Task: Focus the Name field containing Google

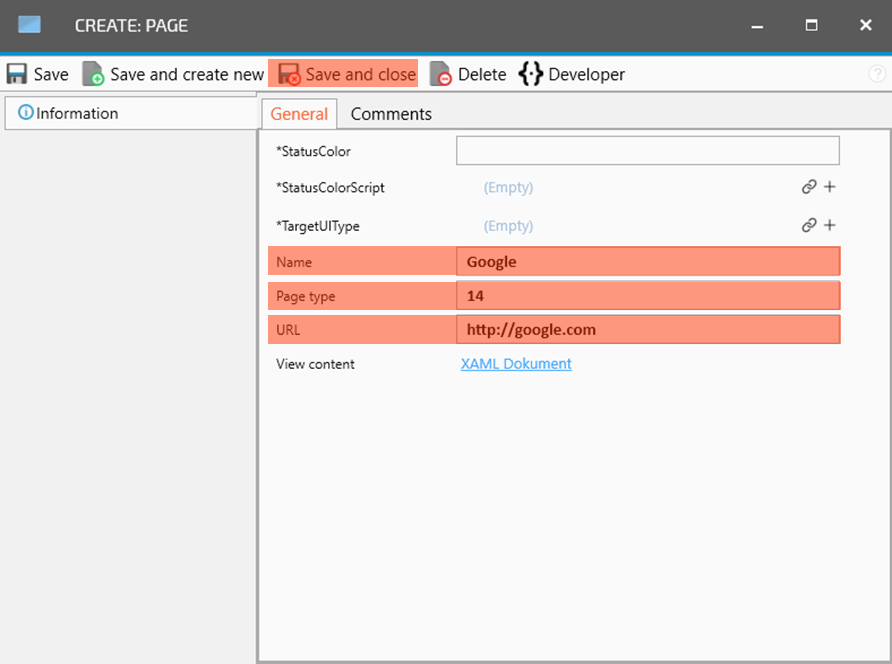Action: point(647,262)
